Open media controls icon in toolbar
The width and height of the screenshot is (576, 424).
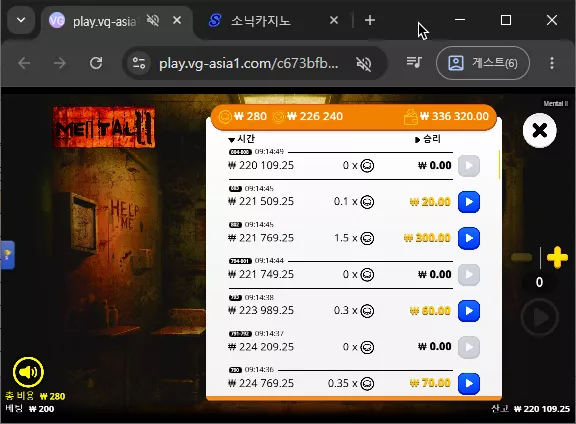pyautogui.click(x=414, y=62)
